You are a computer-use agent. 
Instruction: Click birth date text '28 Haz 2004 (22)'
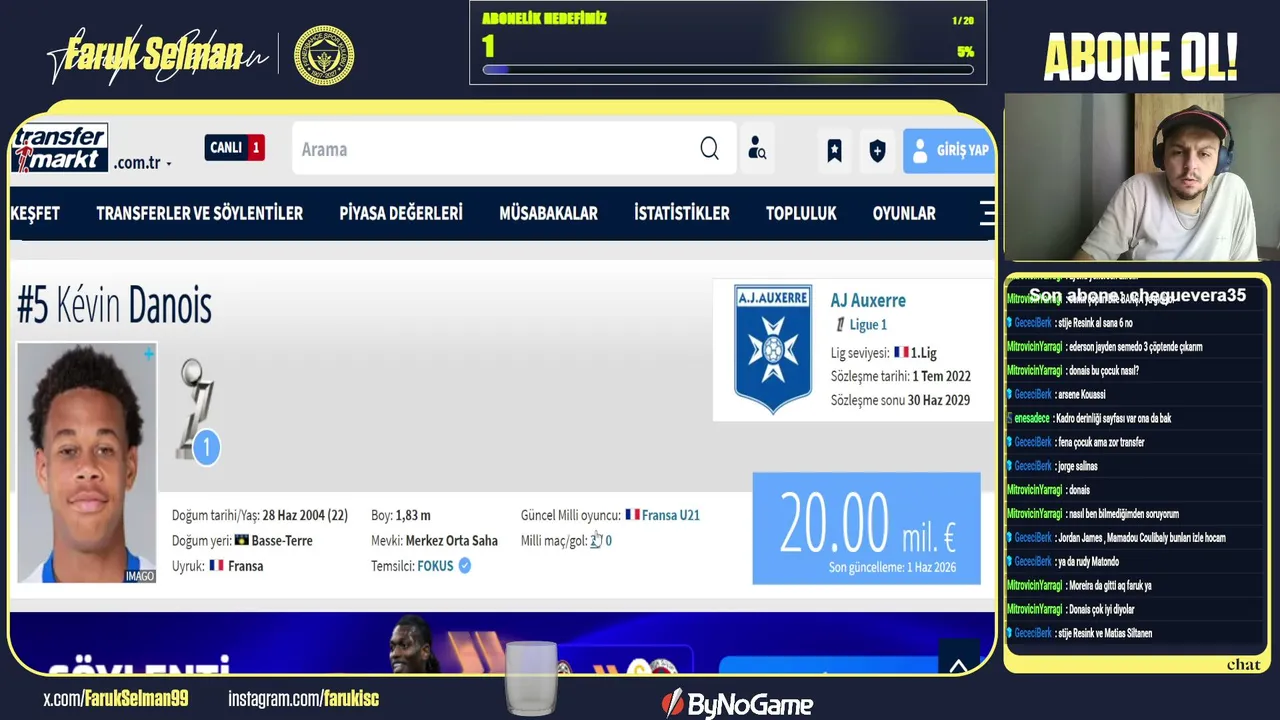pyautogui.click(x=305, y=515)
